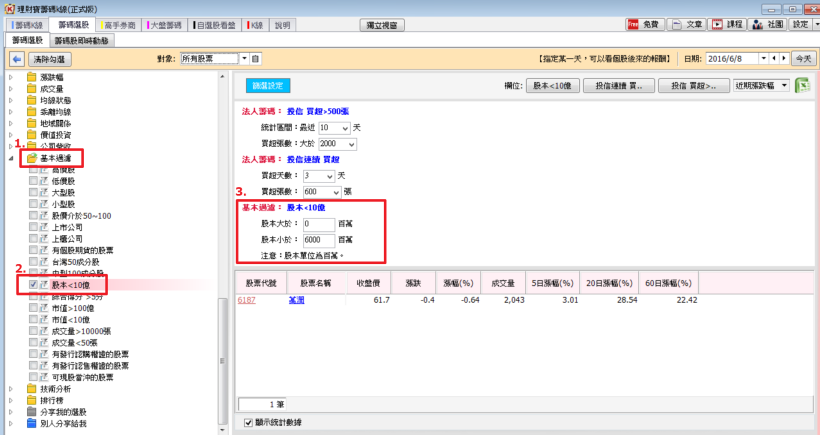Screen dimensions: 820x435
Task: Switch to the 高手券商 tab
Action: point(119,25)
